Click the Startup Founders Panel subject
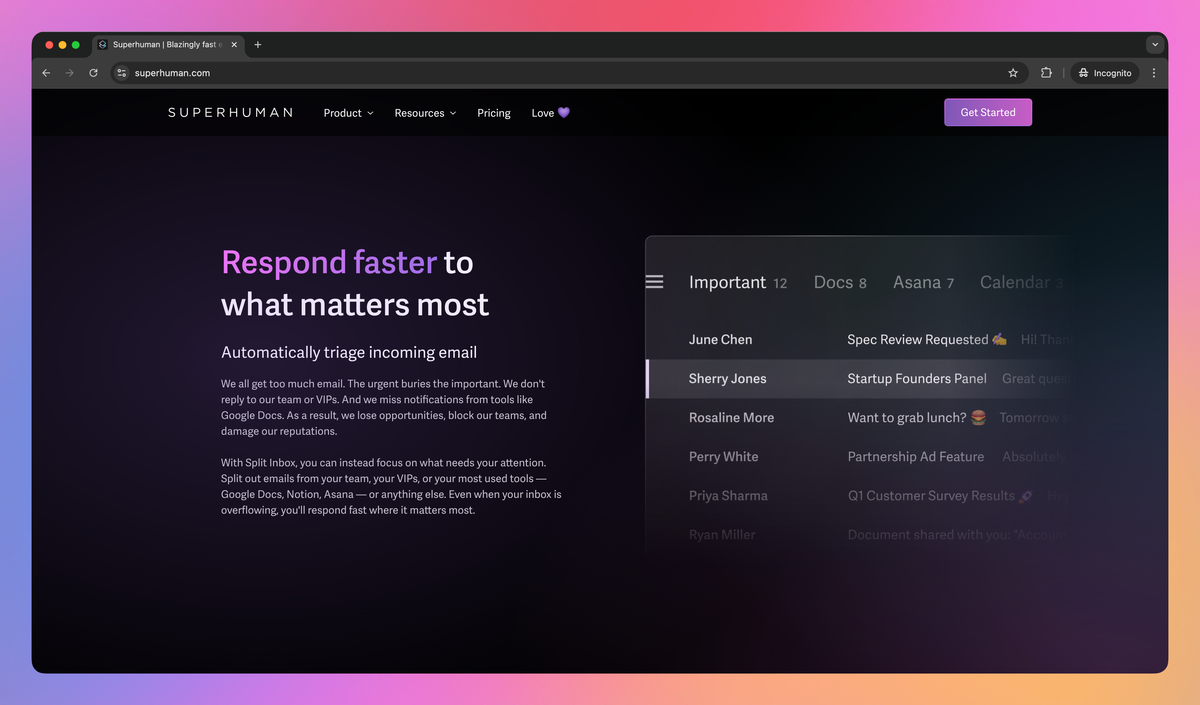This screenshot has height=705, width=1200. click(x=917, y=378)
